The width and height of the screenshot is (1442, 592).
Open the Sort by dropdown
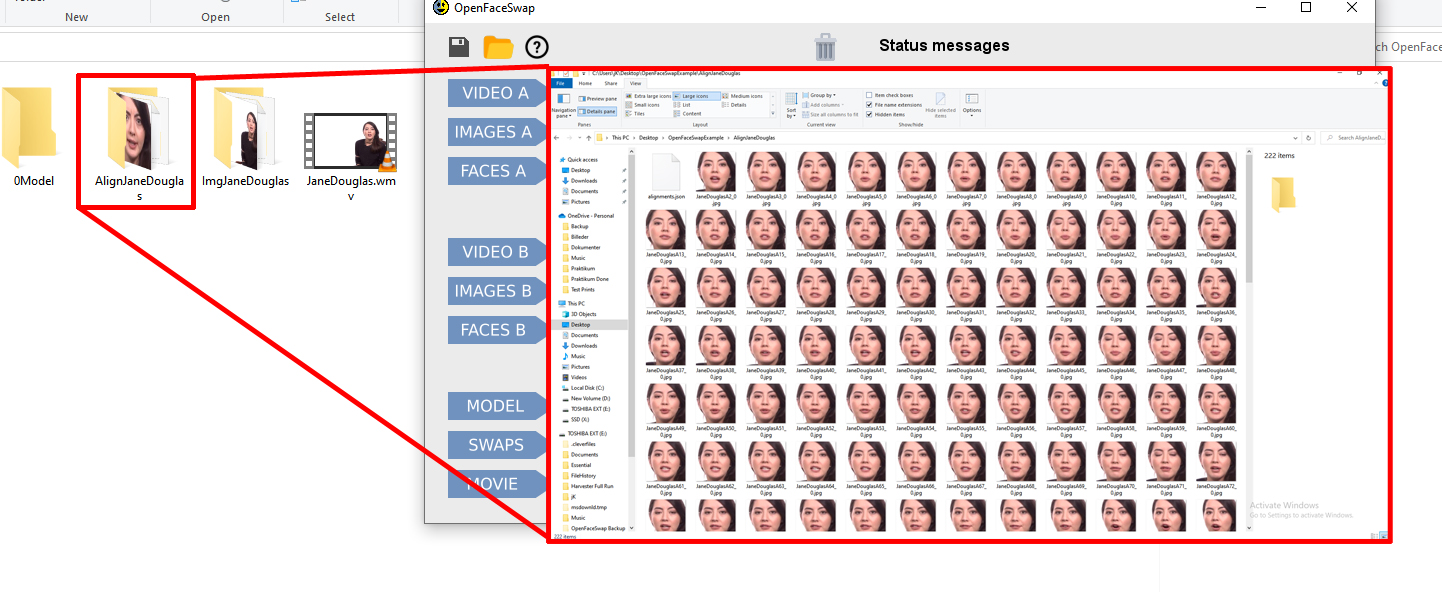[791, 106]
